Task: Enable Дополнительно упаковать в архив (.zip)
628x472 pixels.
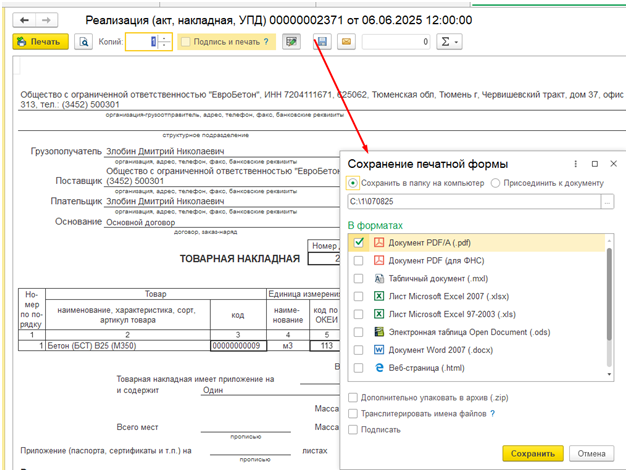Action: point(353,397)
